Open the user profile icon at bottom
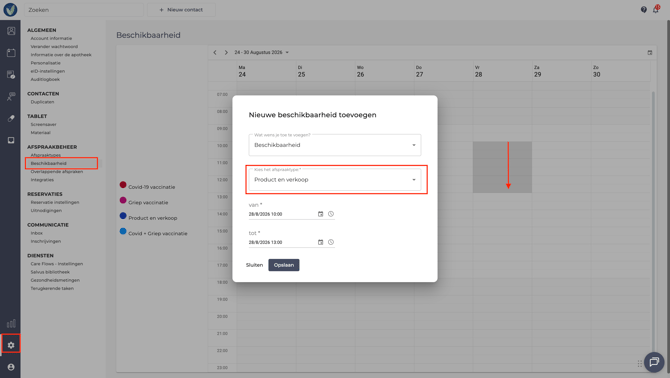Screen dimensions: 670x378 click(11, 367)
